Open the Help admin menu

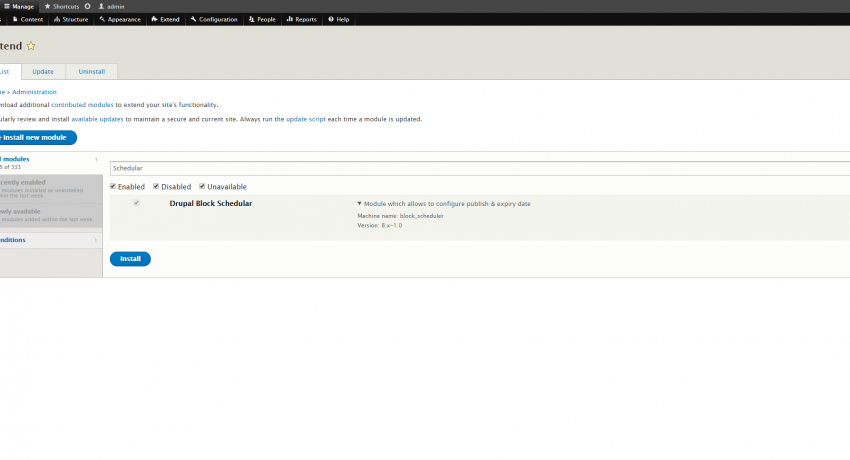point(339,20)
